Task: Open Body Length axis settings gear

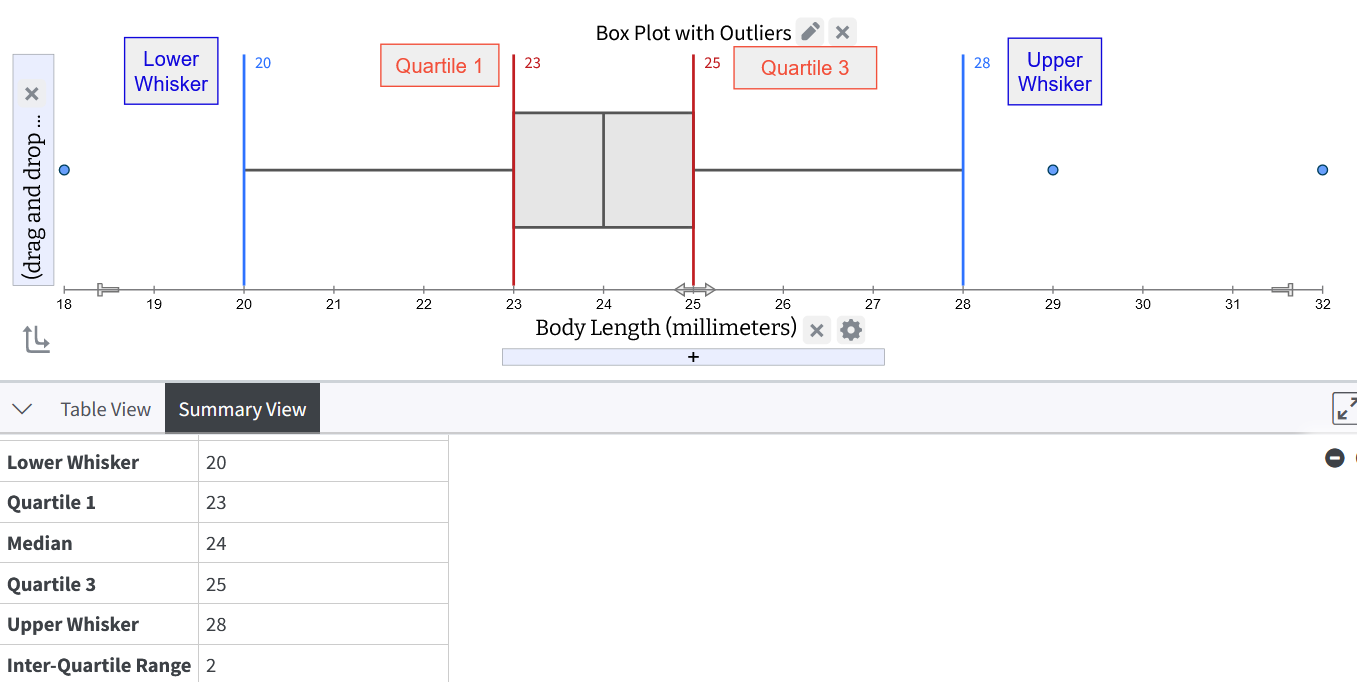Action: 851,330
